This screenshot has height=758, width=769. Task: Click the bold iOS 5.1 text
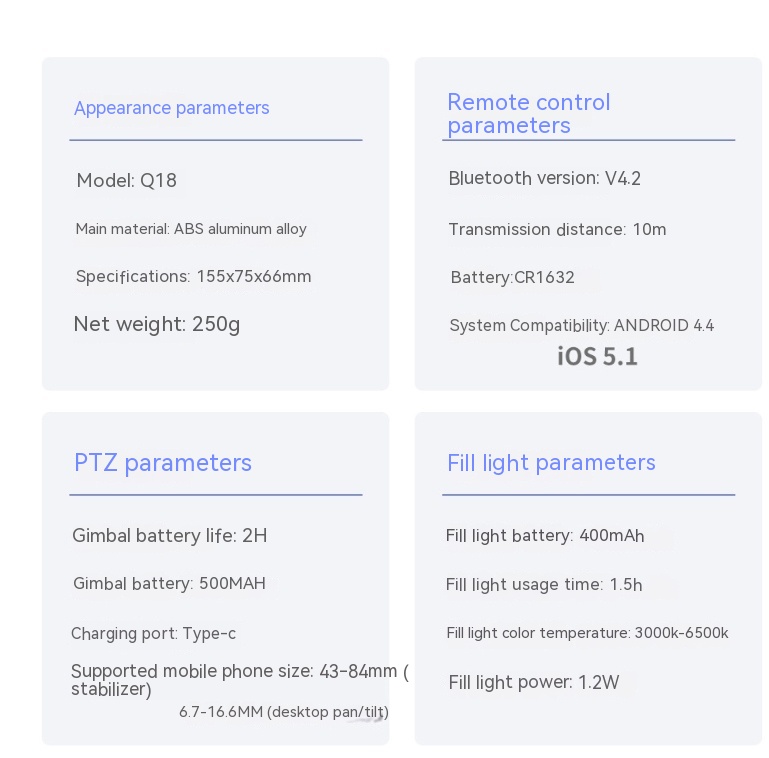[x=597, y=357]
